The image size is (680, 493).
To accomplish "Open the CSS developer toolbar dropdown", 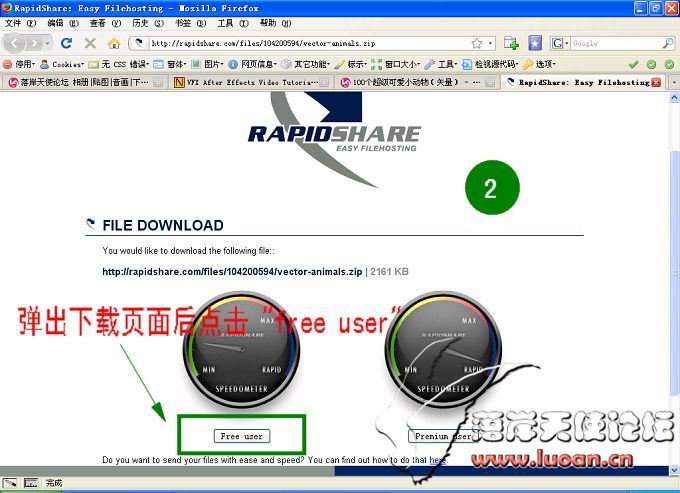I will pos(119,64).
